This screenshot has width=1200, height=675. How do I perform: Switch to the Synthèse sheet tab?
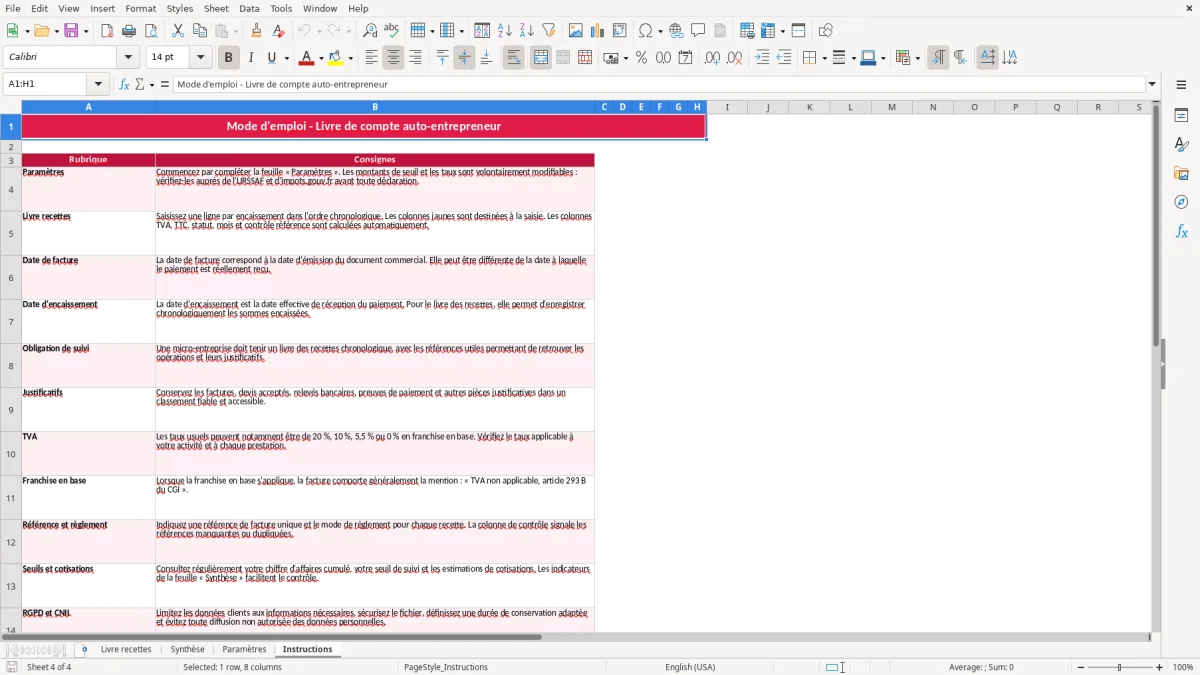click(187, 649)
